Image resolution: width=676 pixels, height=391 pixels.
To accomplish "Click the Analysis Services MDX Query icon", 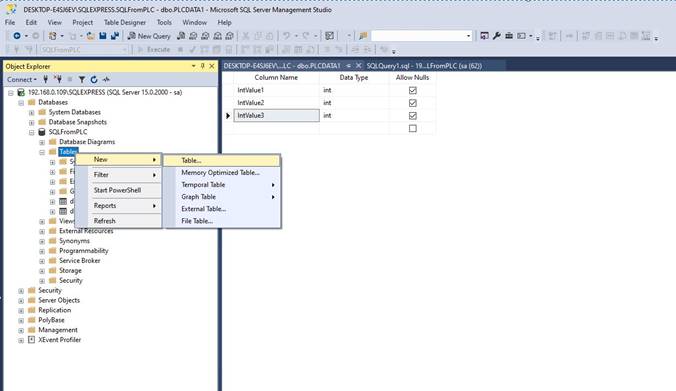I will tap(193, 36).
